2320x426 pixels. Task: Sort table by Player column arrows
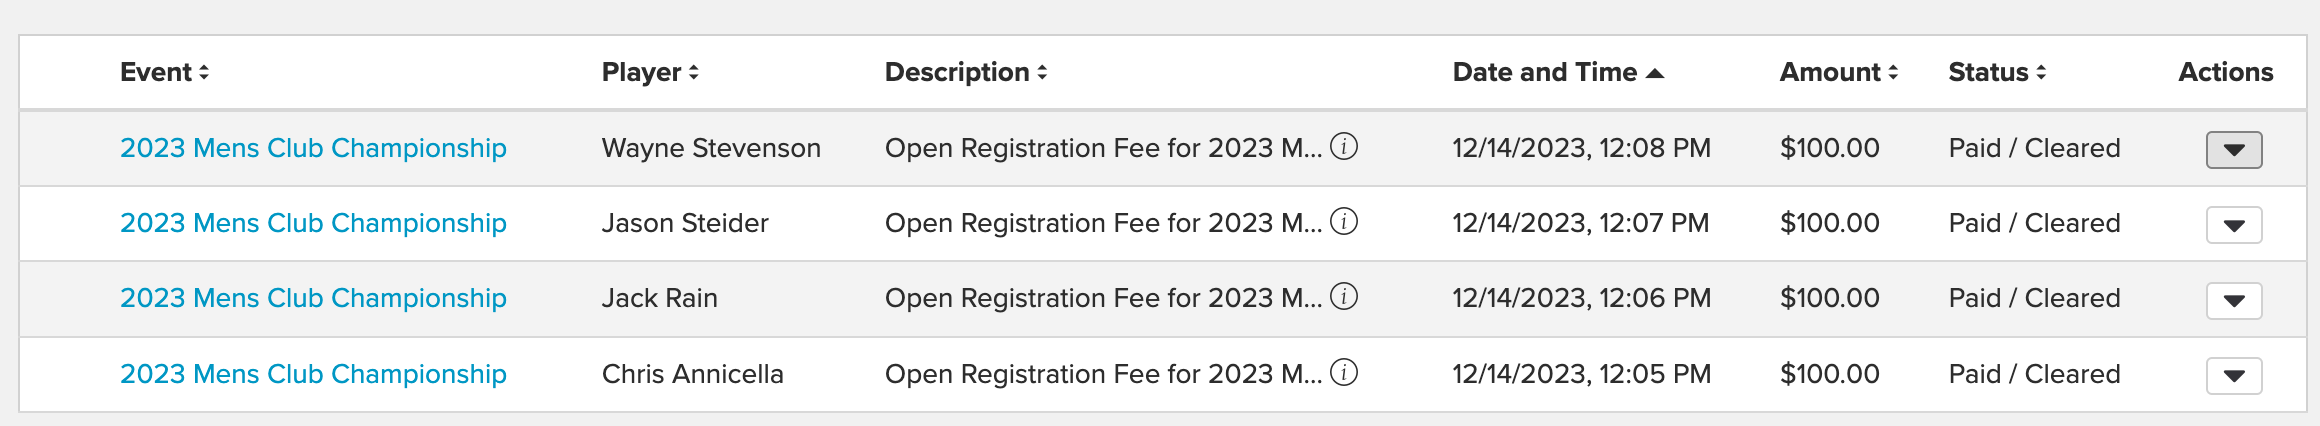[694, 72]
